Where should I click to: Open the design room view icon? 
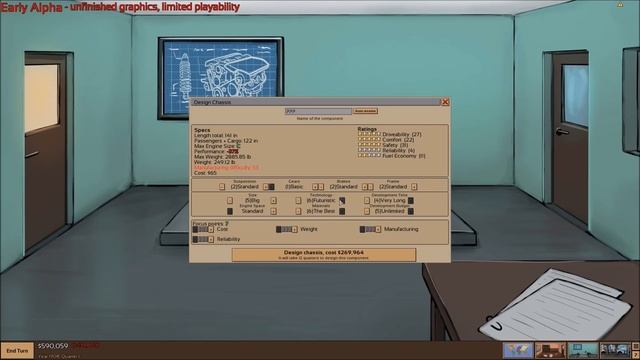pos(583,350)
